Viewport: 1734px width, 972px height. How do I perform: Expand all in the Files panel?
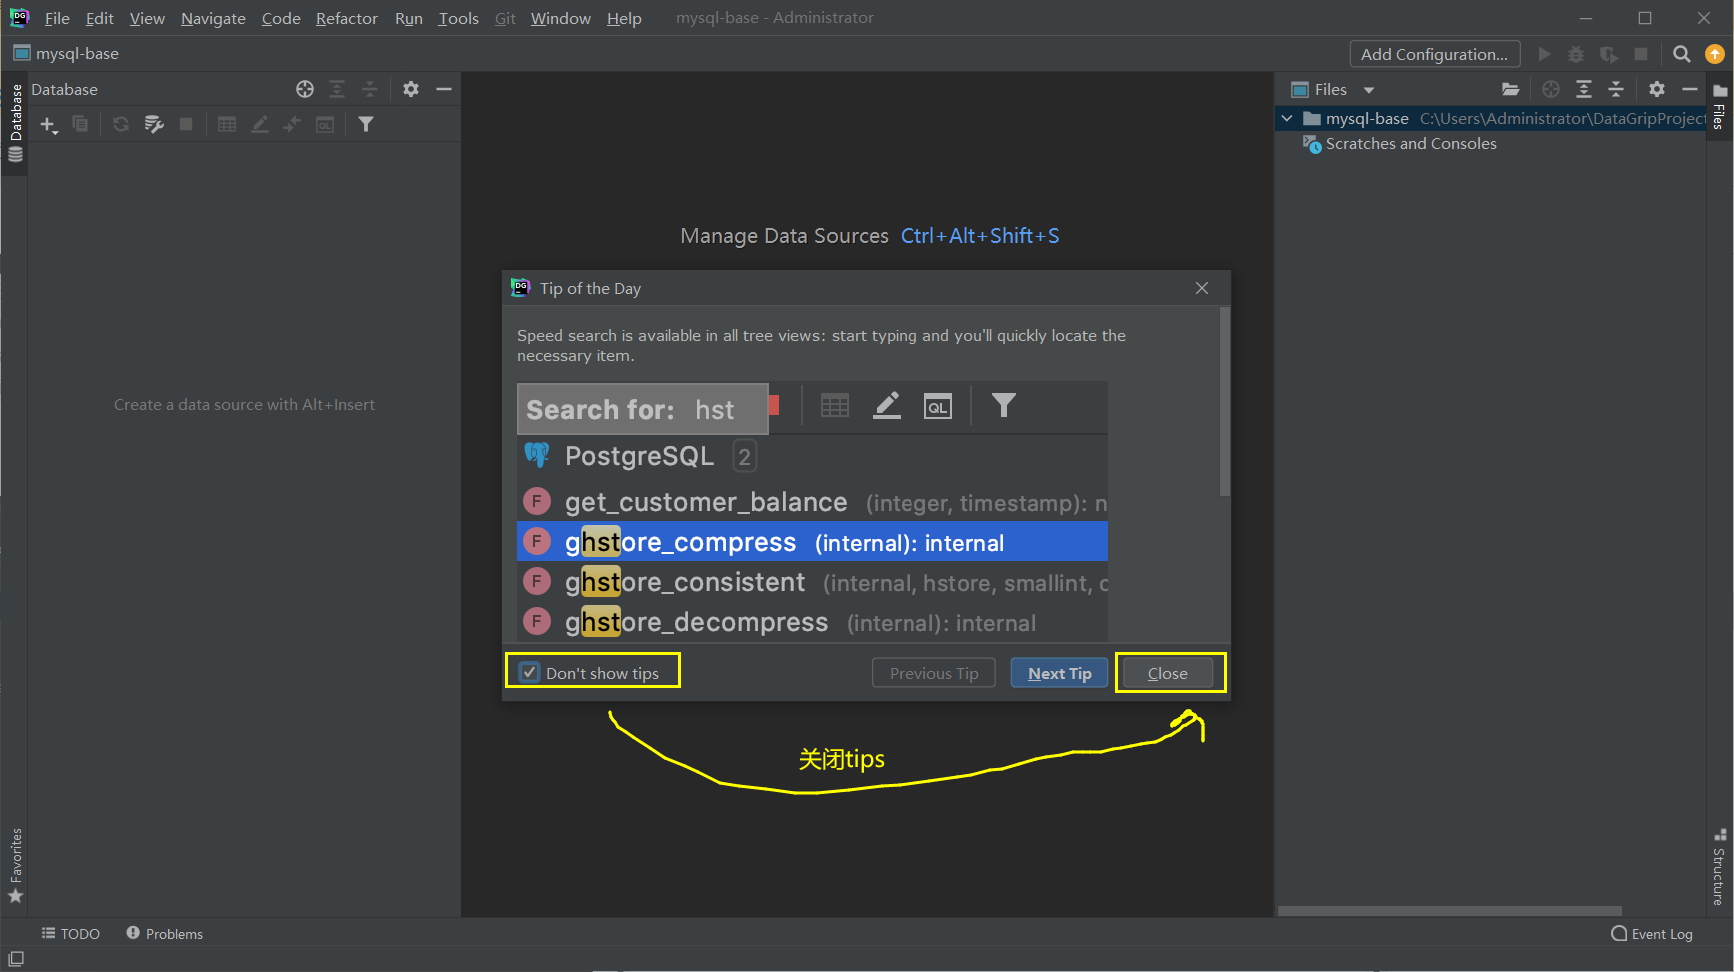1584,89
